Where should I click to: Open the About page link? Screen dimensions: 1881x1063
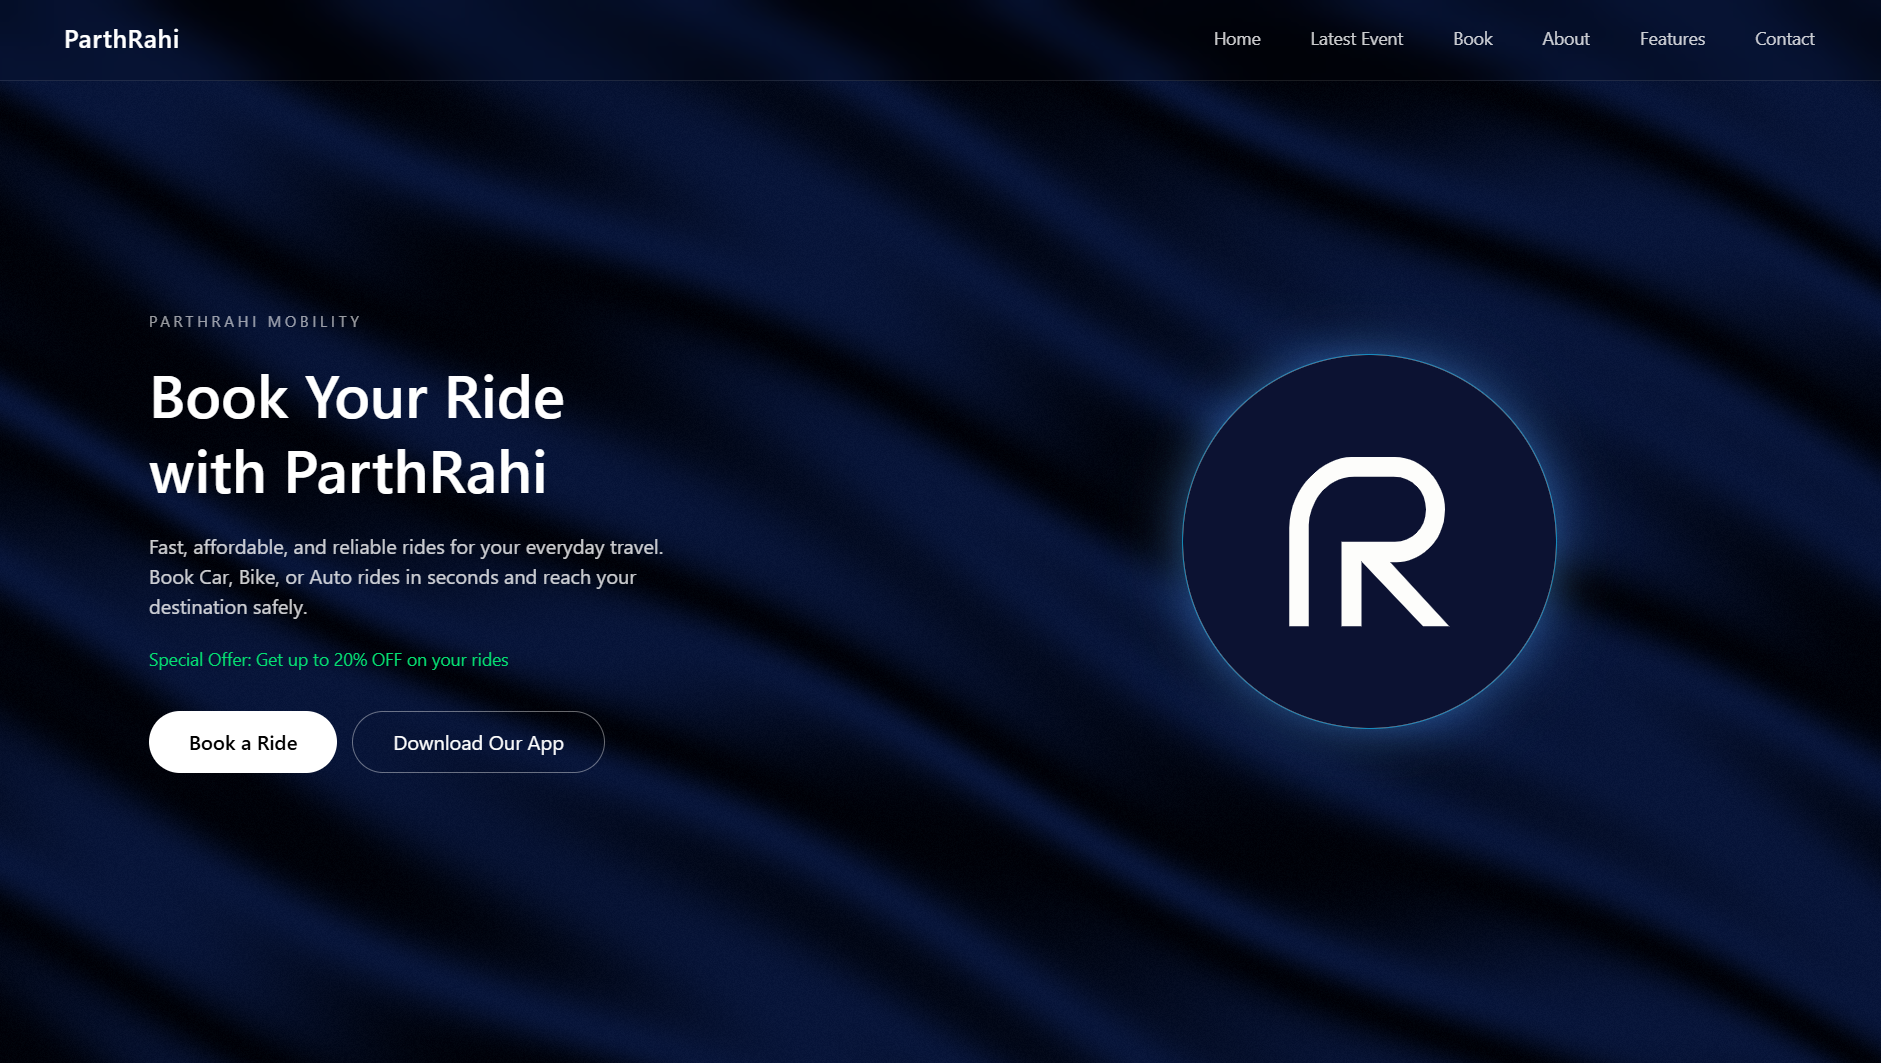click(x=1565, y=39)
